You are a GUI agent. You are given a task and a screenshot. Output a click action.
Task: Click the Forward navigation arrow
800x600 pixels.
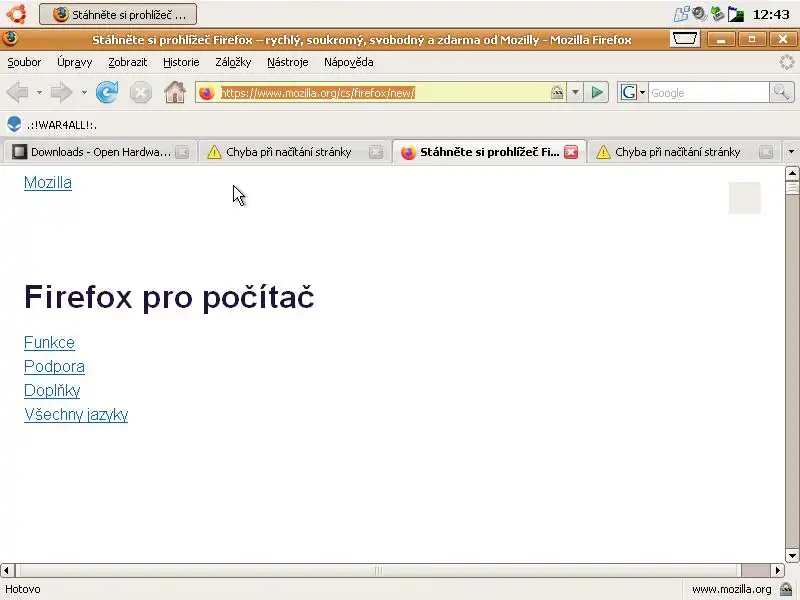click(x=61, y=93)
